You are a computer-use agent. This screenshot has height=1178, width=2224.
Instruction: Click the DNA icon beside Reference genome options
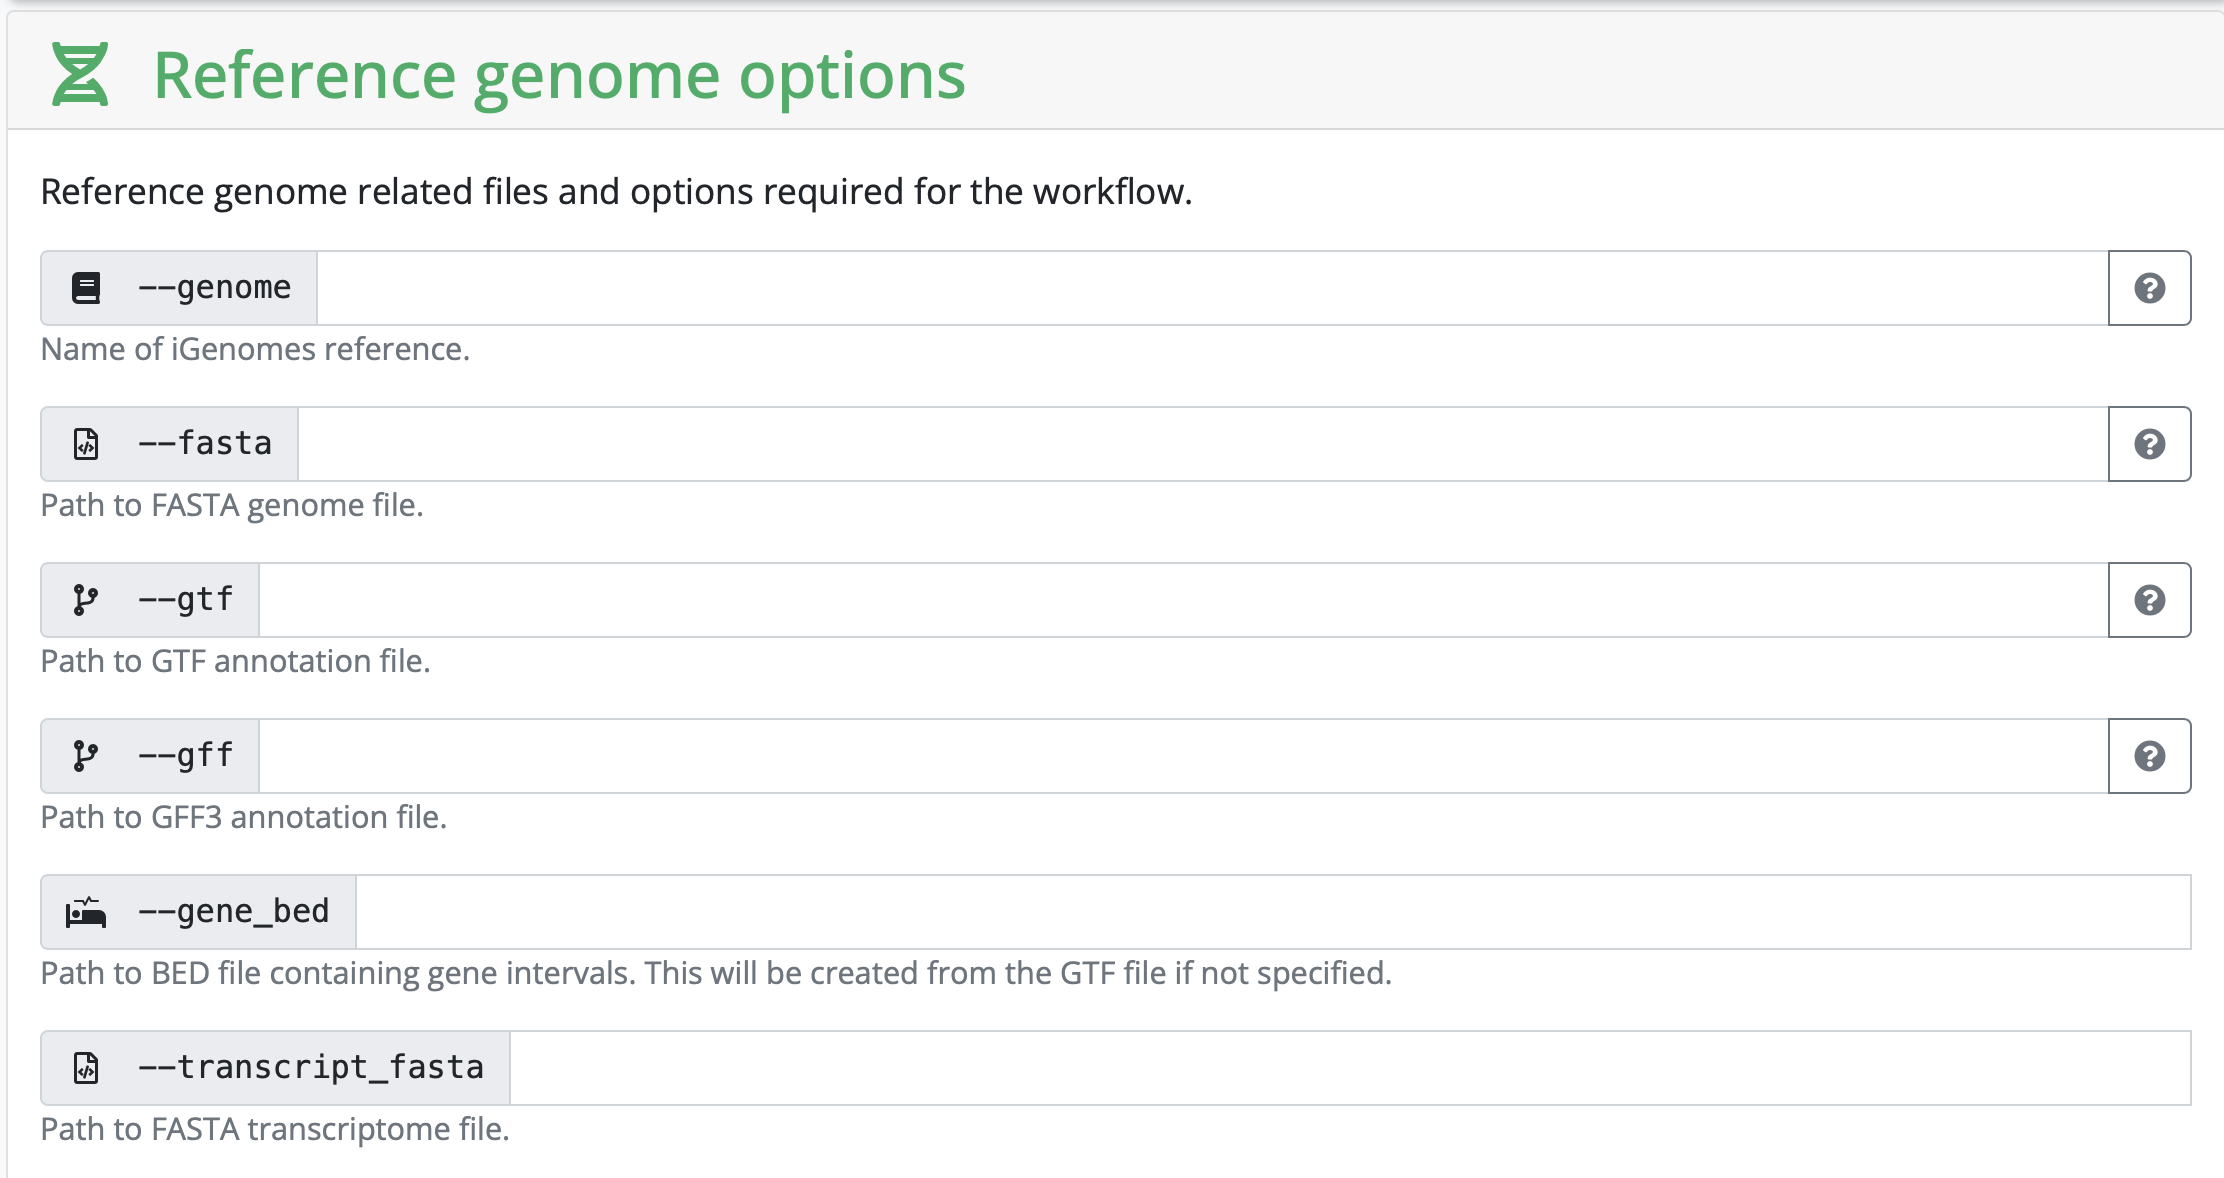pos(80,75)
